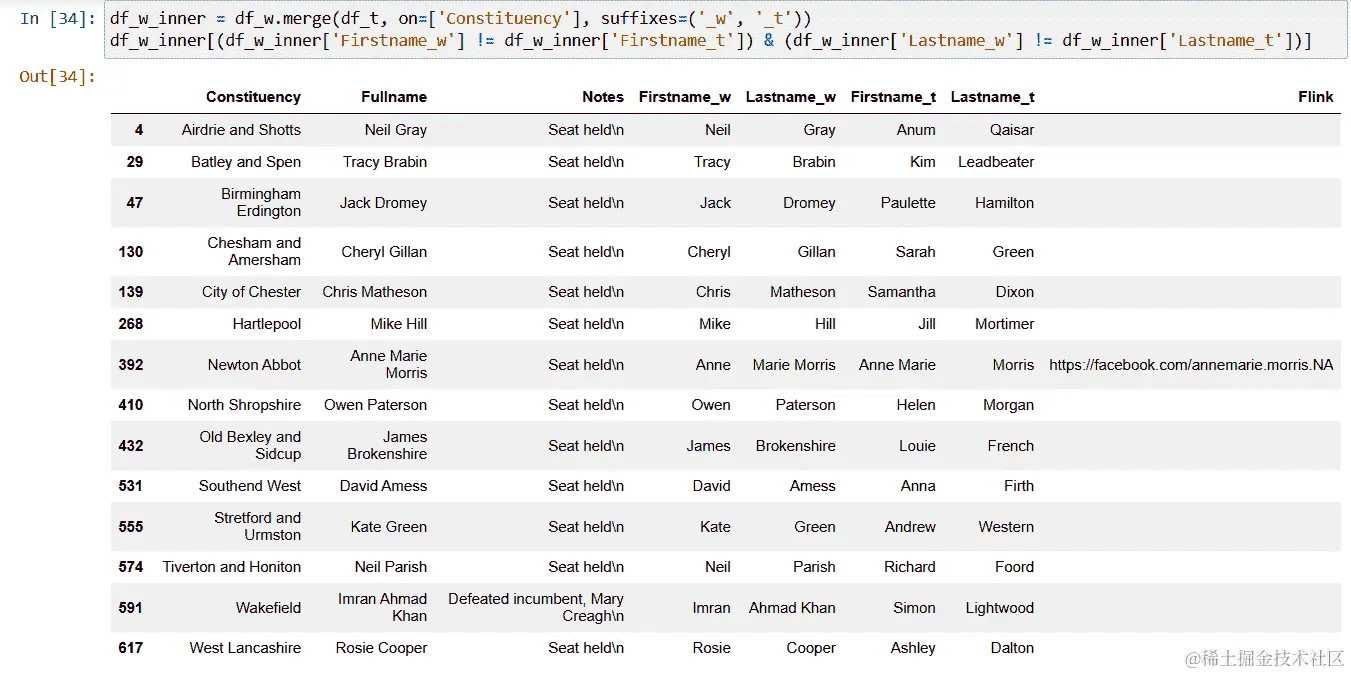1351x675 pixels.
Task: Open the annemarie.morris.NA Facebook URL
Action: [1191, 365]
